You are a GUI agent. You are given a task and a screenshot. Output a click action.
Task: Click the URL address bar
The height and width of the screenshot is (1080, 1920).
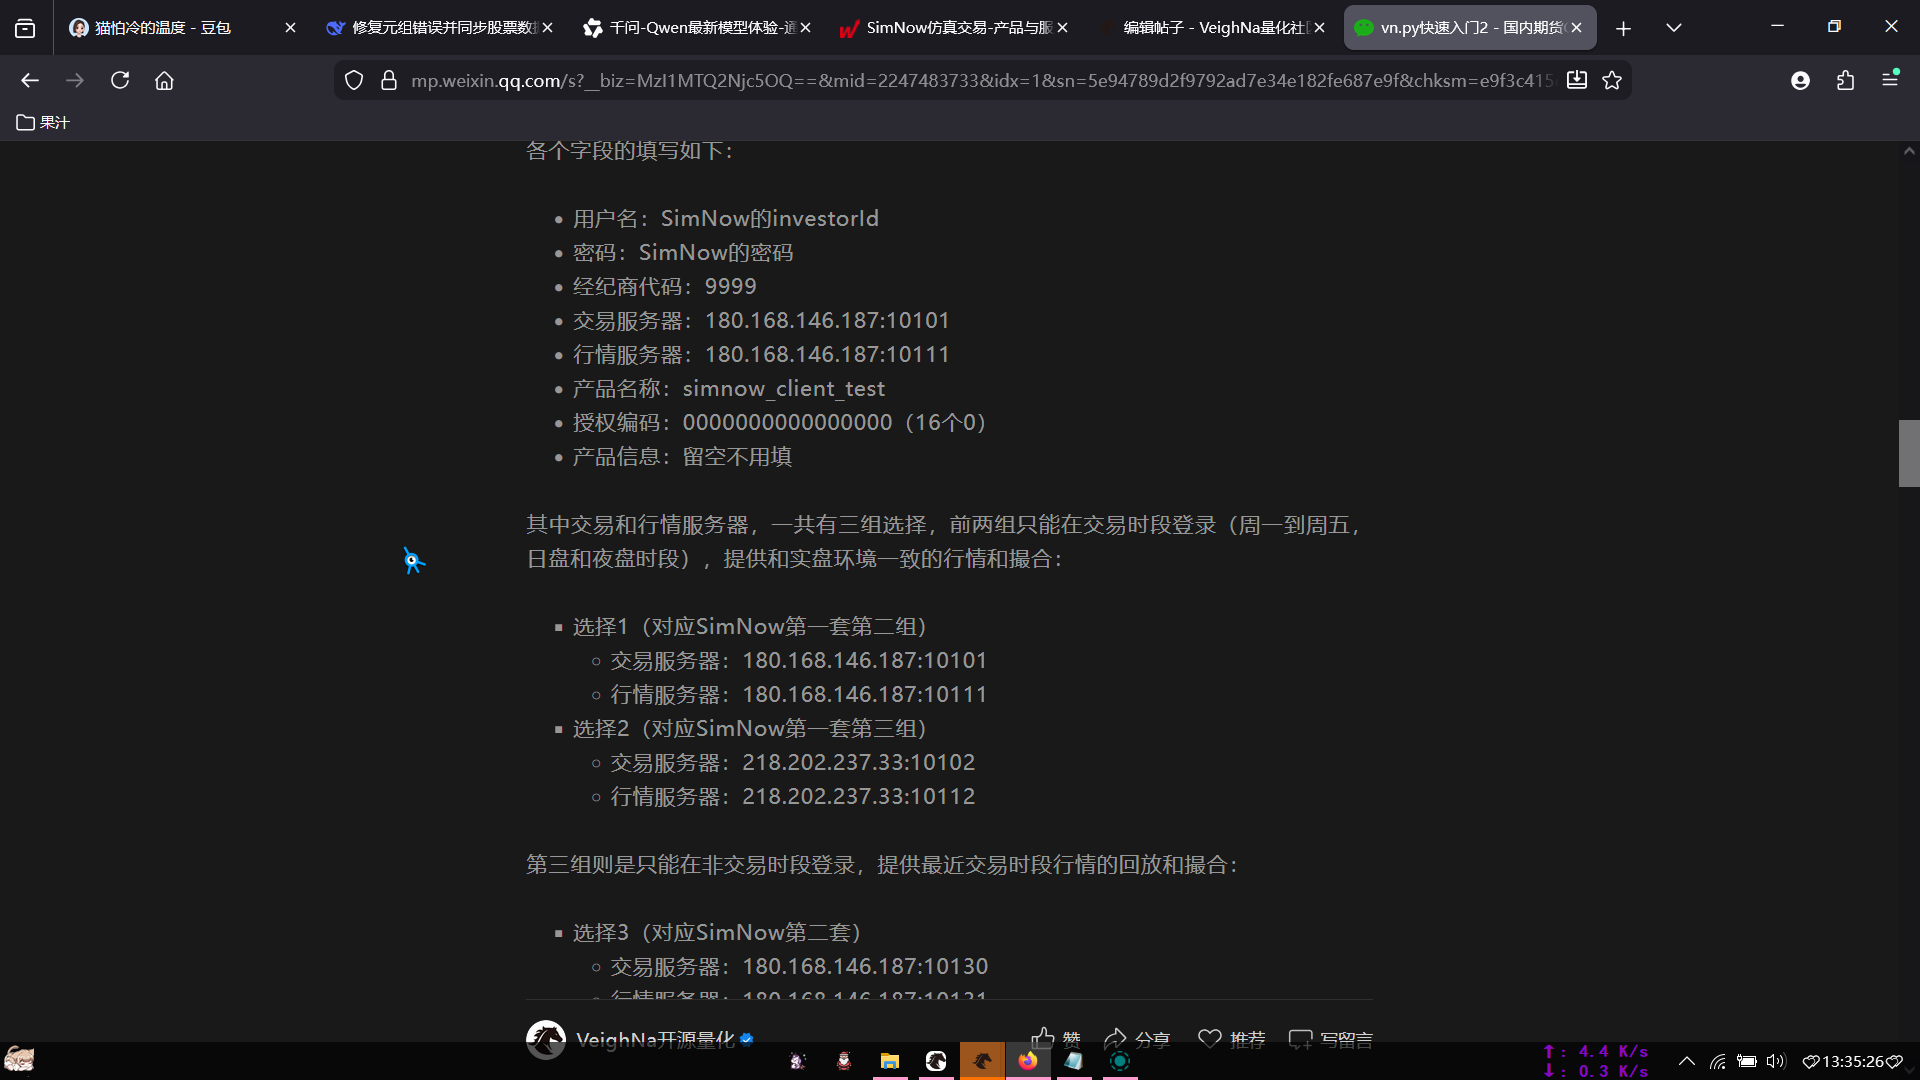click(x=980, y=80)
